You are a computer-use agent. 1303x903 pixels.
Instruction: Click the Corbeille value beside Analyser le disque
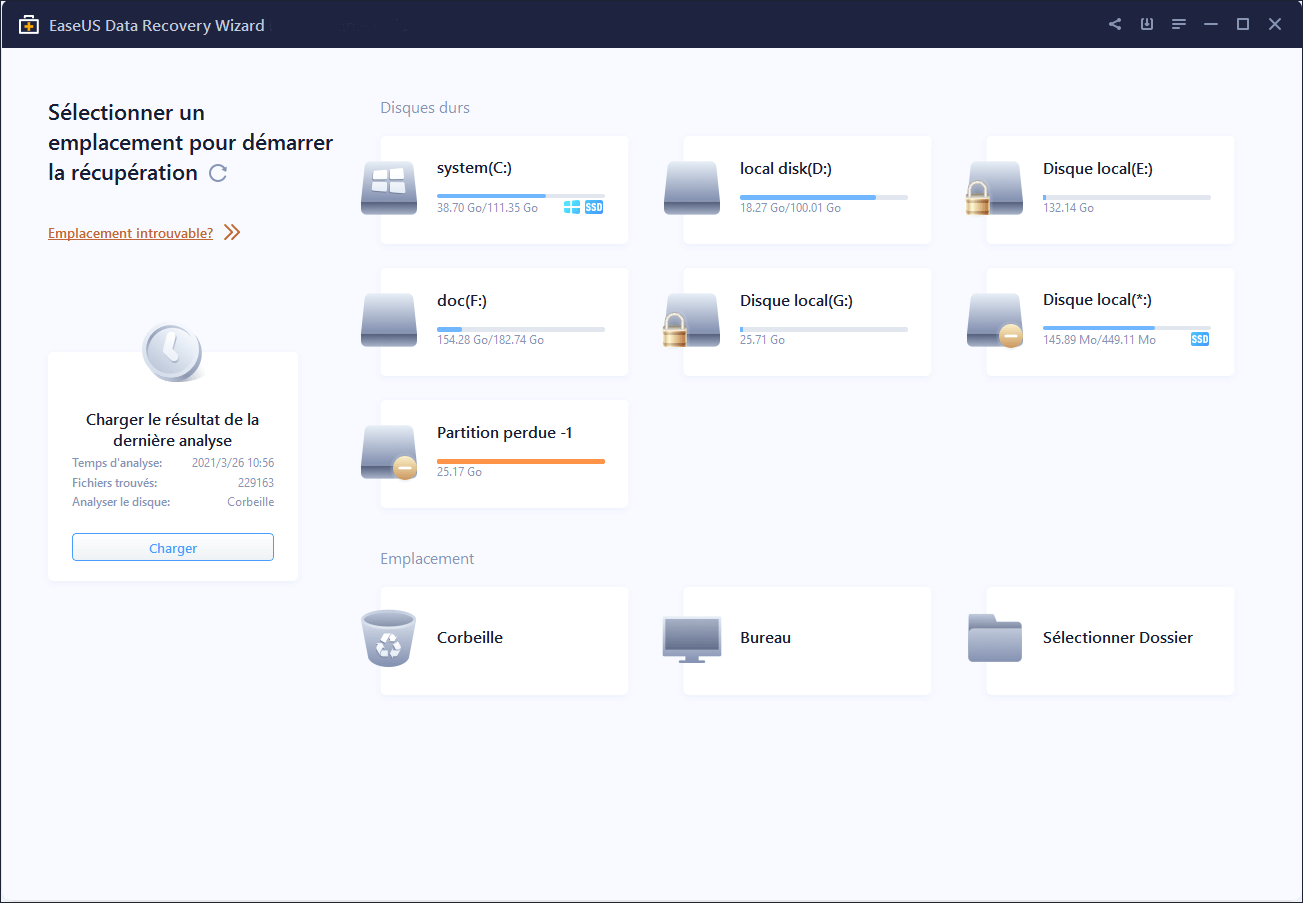251,502
